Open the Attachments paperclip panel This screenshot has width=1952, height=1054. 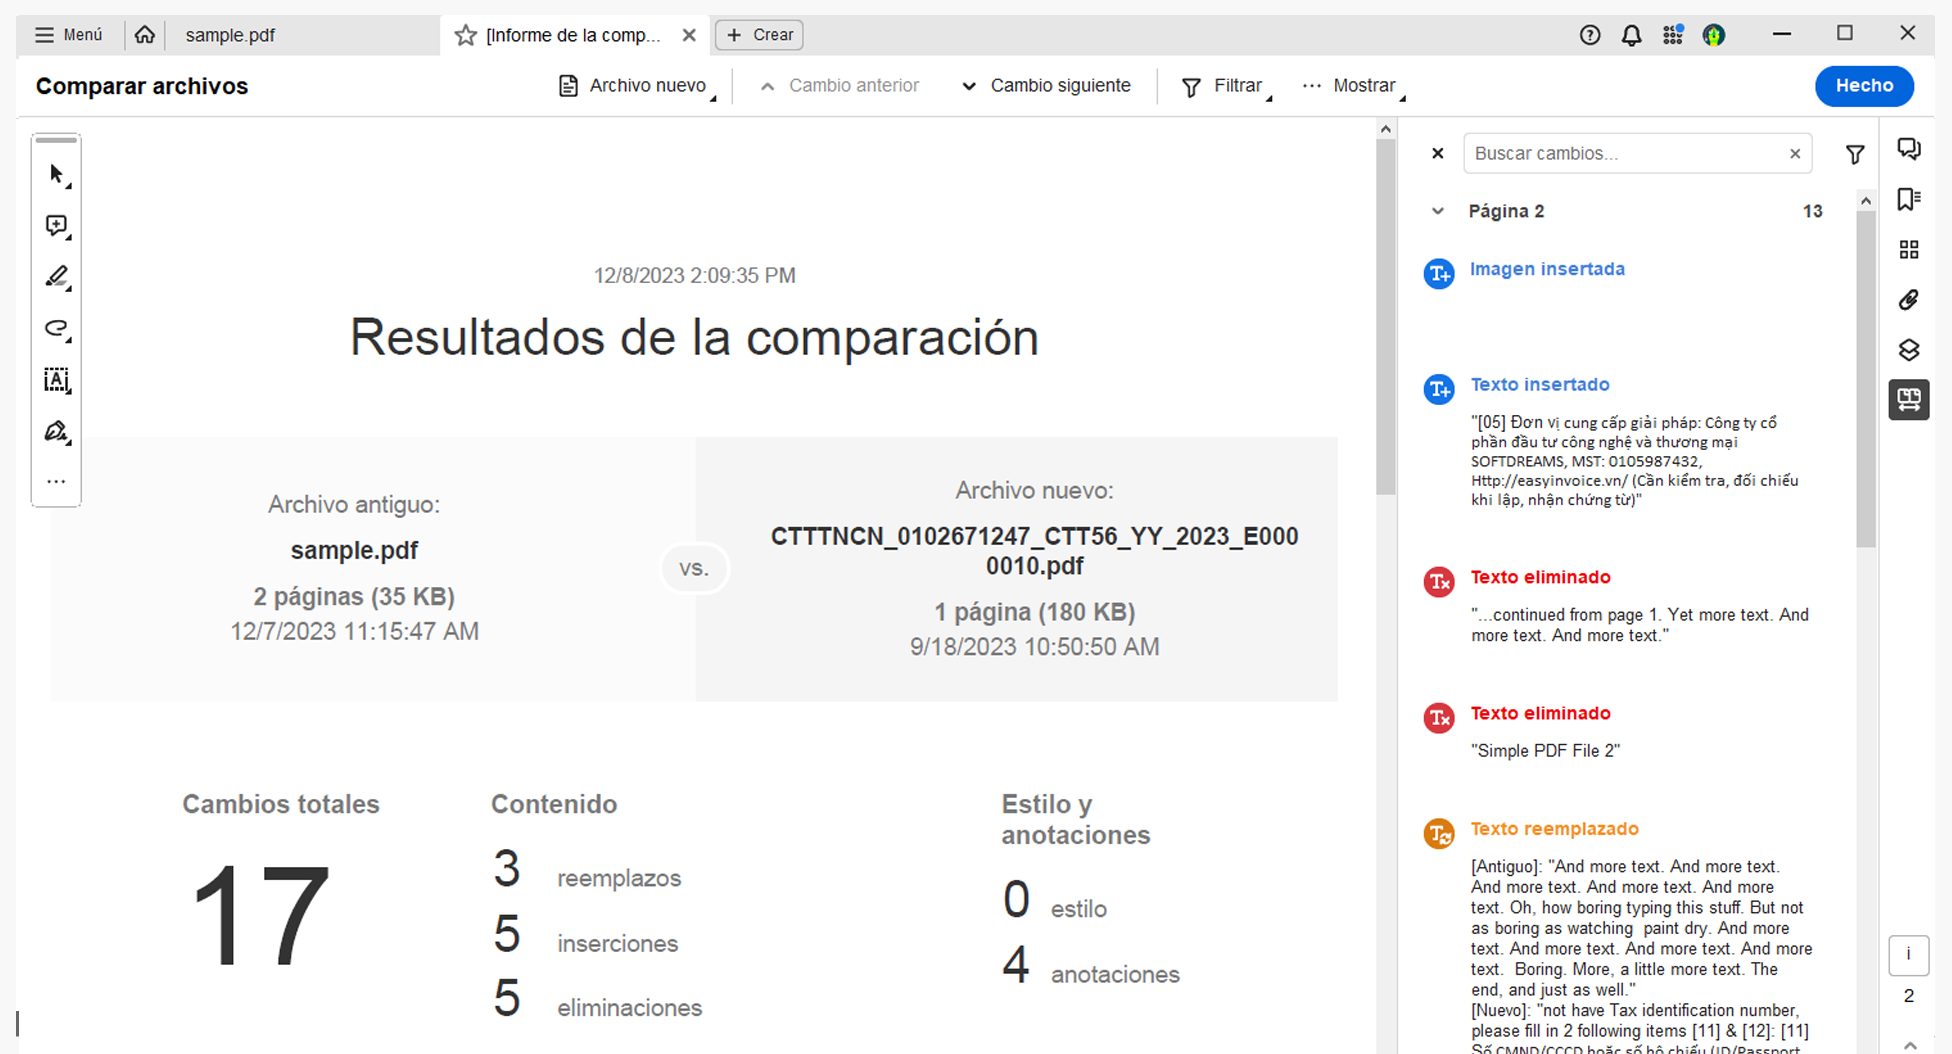tap(1909, 299)
